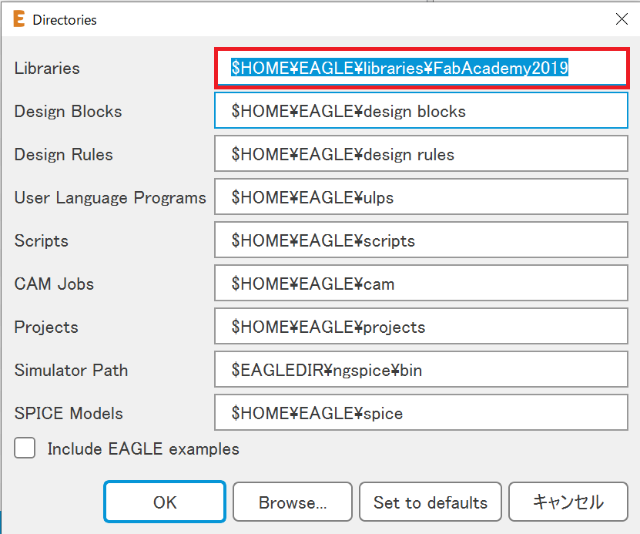This screenshot has width=640, height=534.
Task: Enable Include EAGLE examples checkbox
Action: pos(25,449)
